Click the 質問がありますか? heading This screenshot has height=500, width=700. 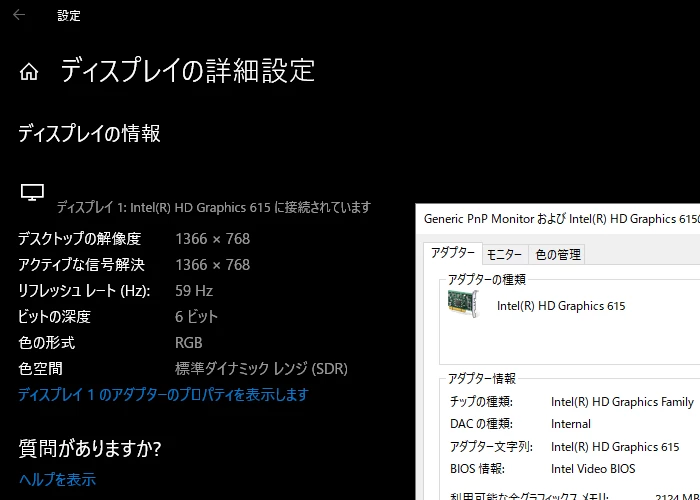90,449
